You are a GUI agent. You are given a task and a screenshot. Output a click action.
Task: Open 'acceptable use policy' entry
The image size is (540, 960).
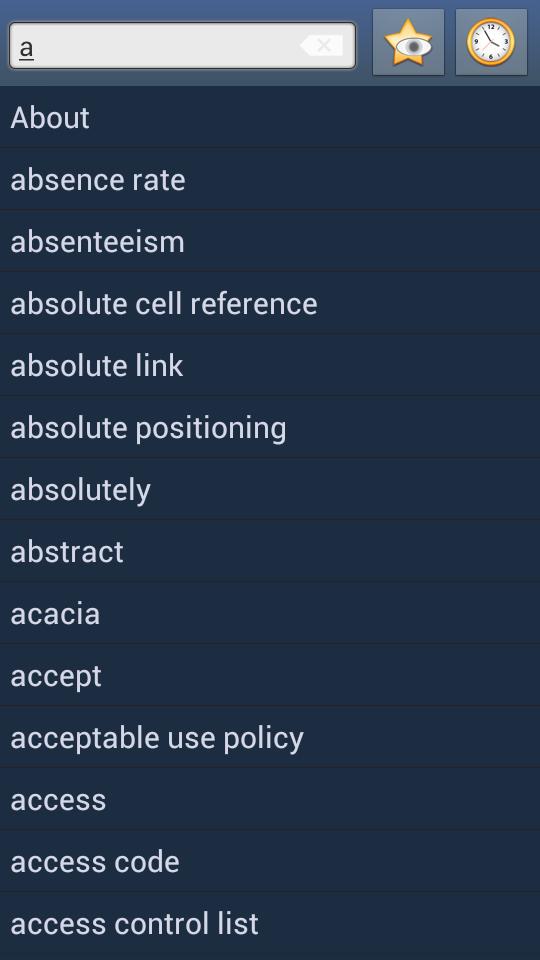pos(270,738)
